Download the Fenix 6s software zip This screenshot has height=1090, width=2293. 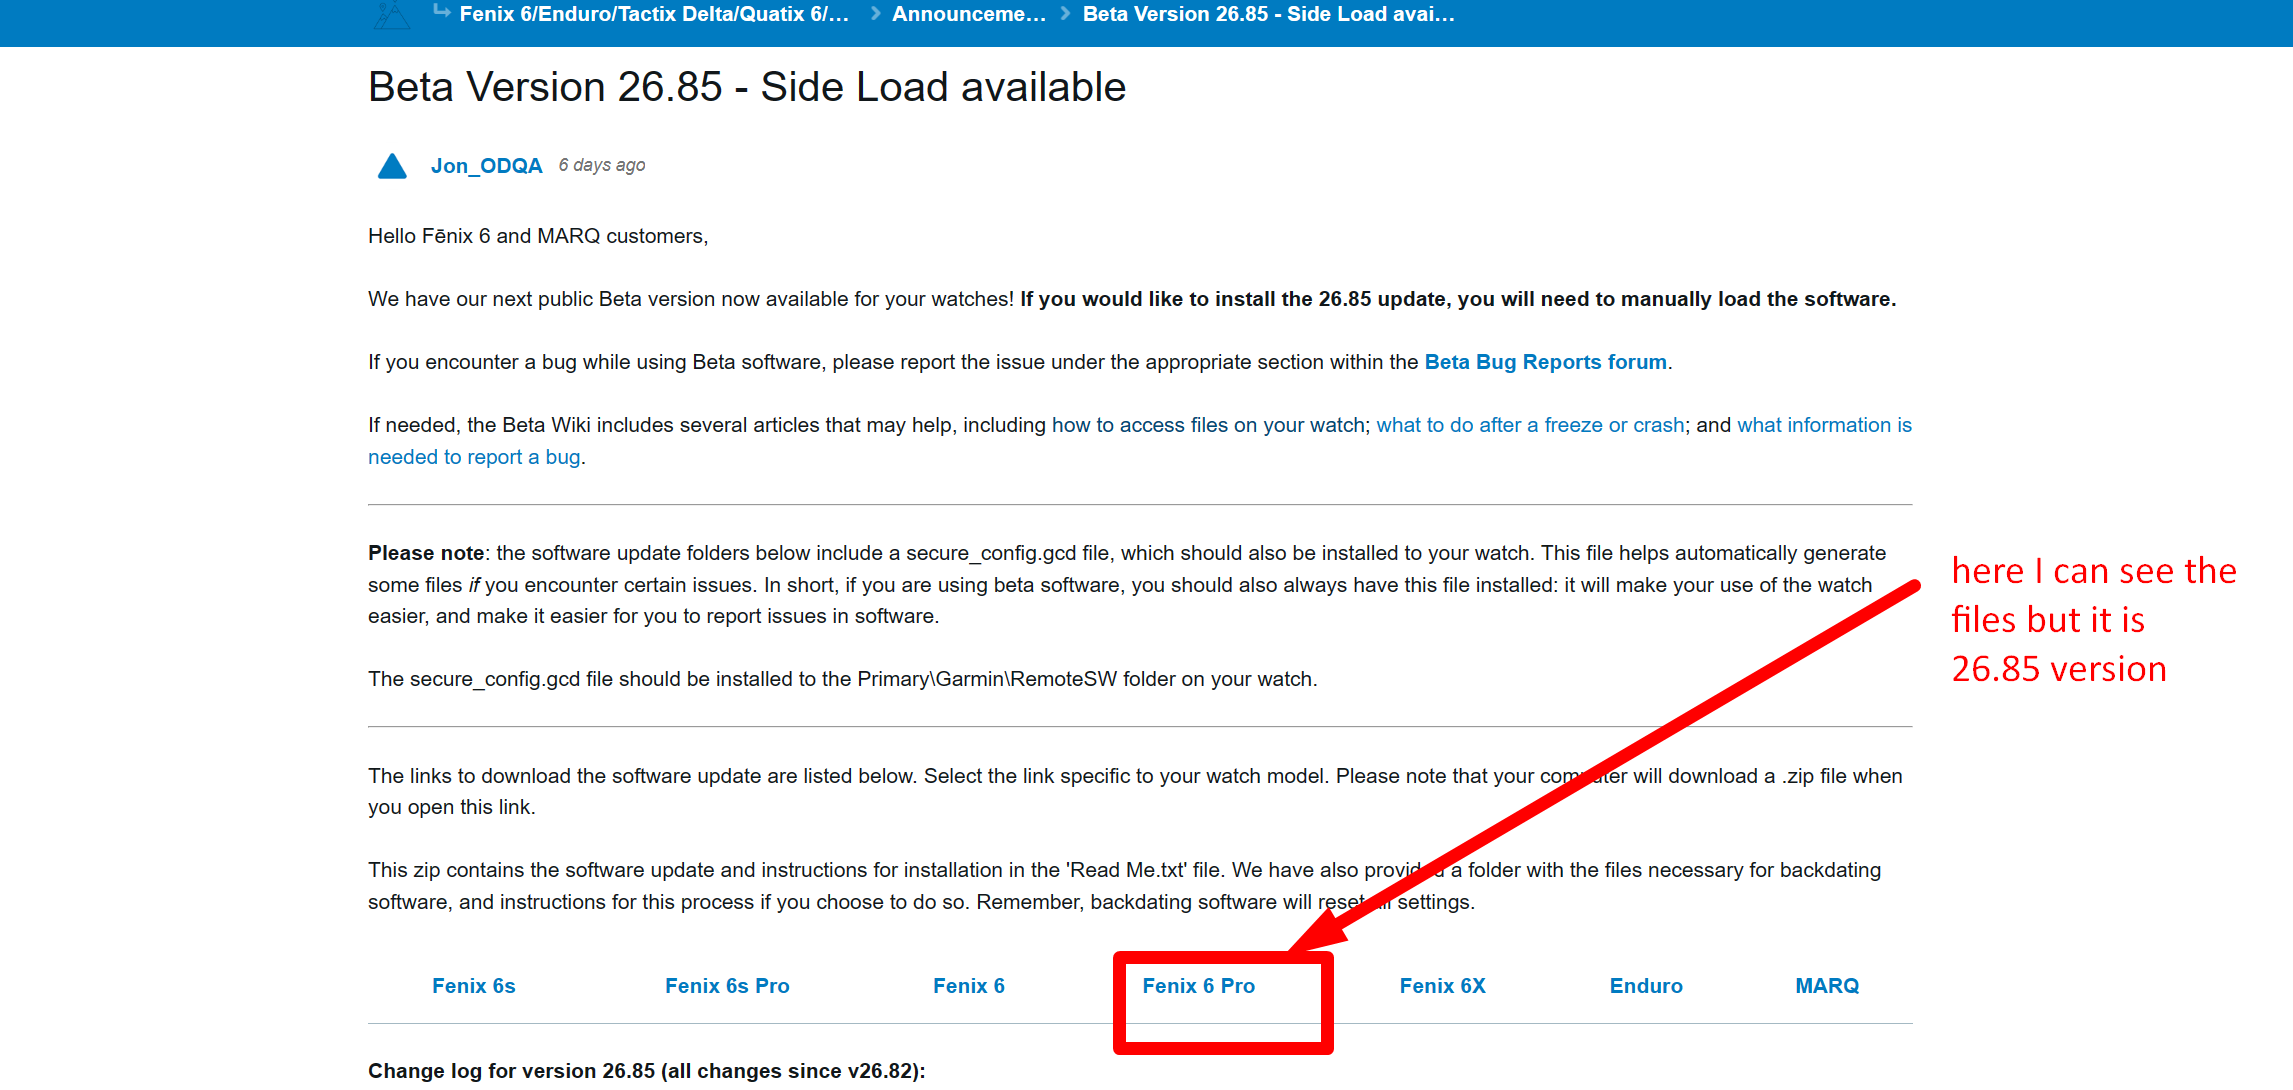(x=474, y=986)
